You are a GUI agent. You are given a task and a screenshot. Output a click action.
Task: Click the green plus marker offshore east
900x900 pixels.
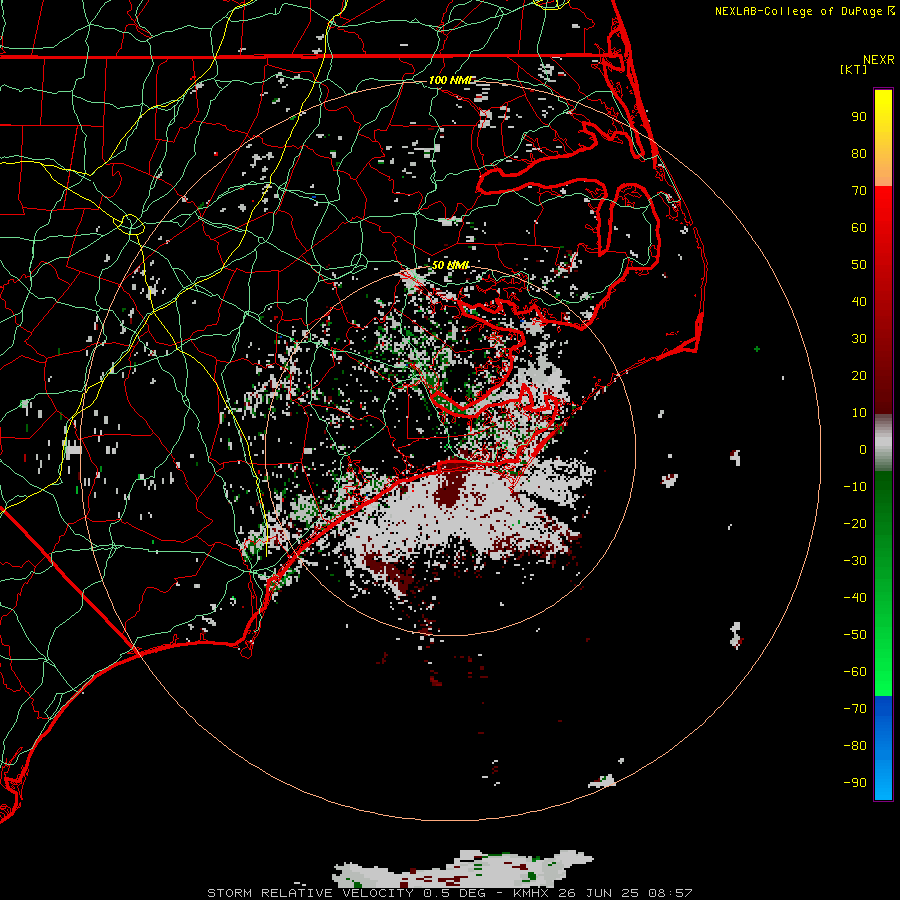click(x=757, y=348)
